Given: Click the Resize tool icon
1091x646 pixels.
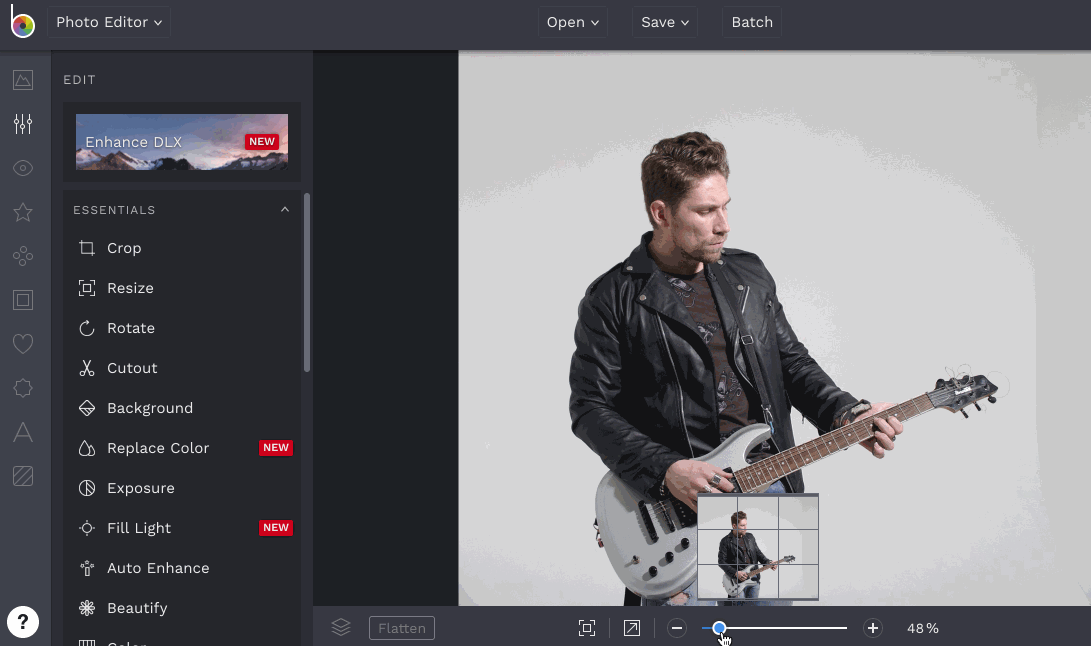Looking at the screenshot, I should point(87,288).
